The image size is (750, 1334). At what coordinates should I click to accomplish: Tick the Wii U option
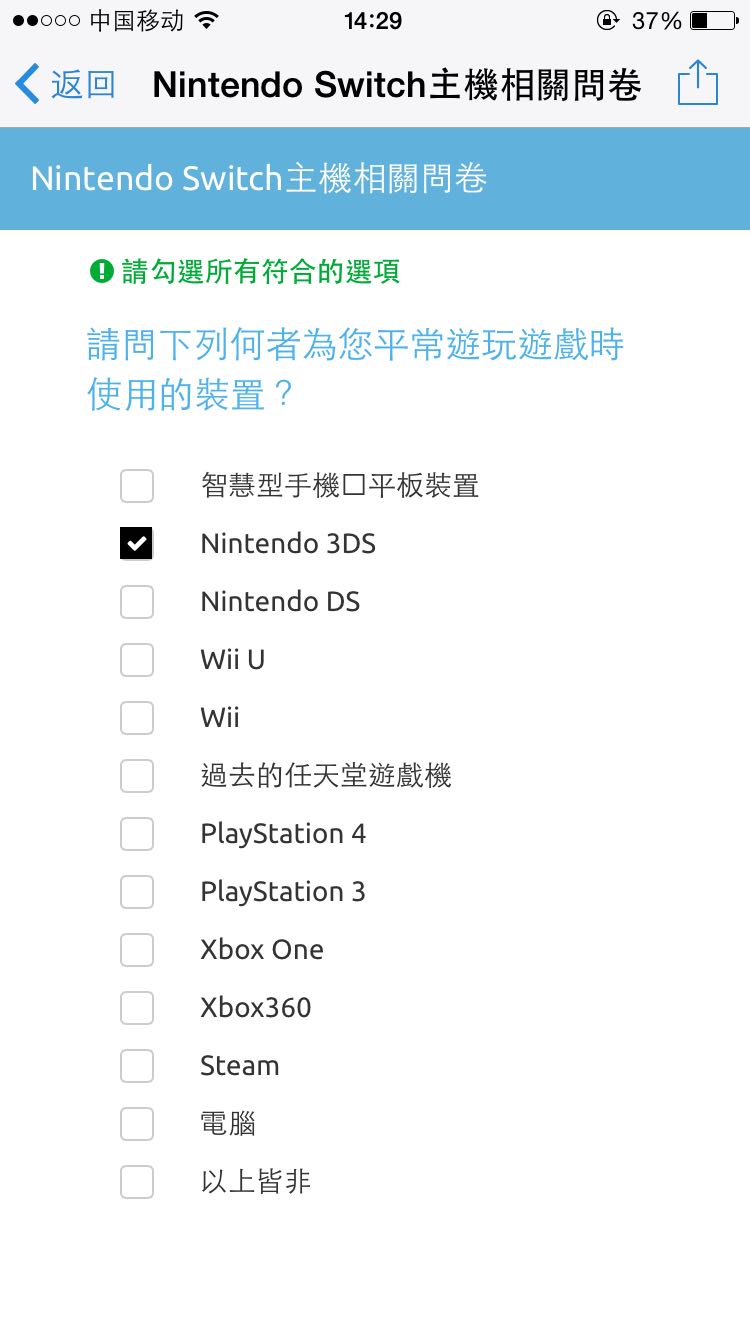click(137, 660)
